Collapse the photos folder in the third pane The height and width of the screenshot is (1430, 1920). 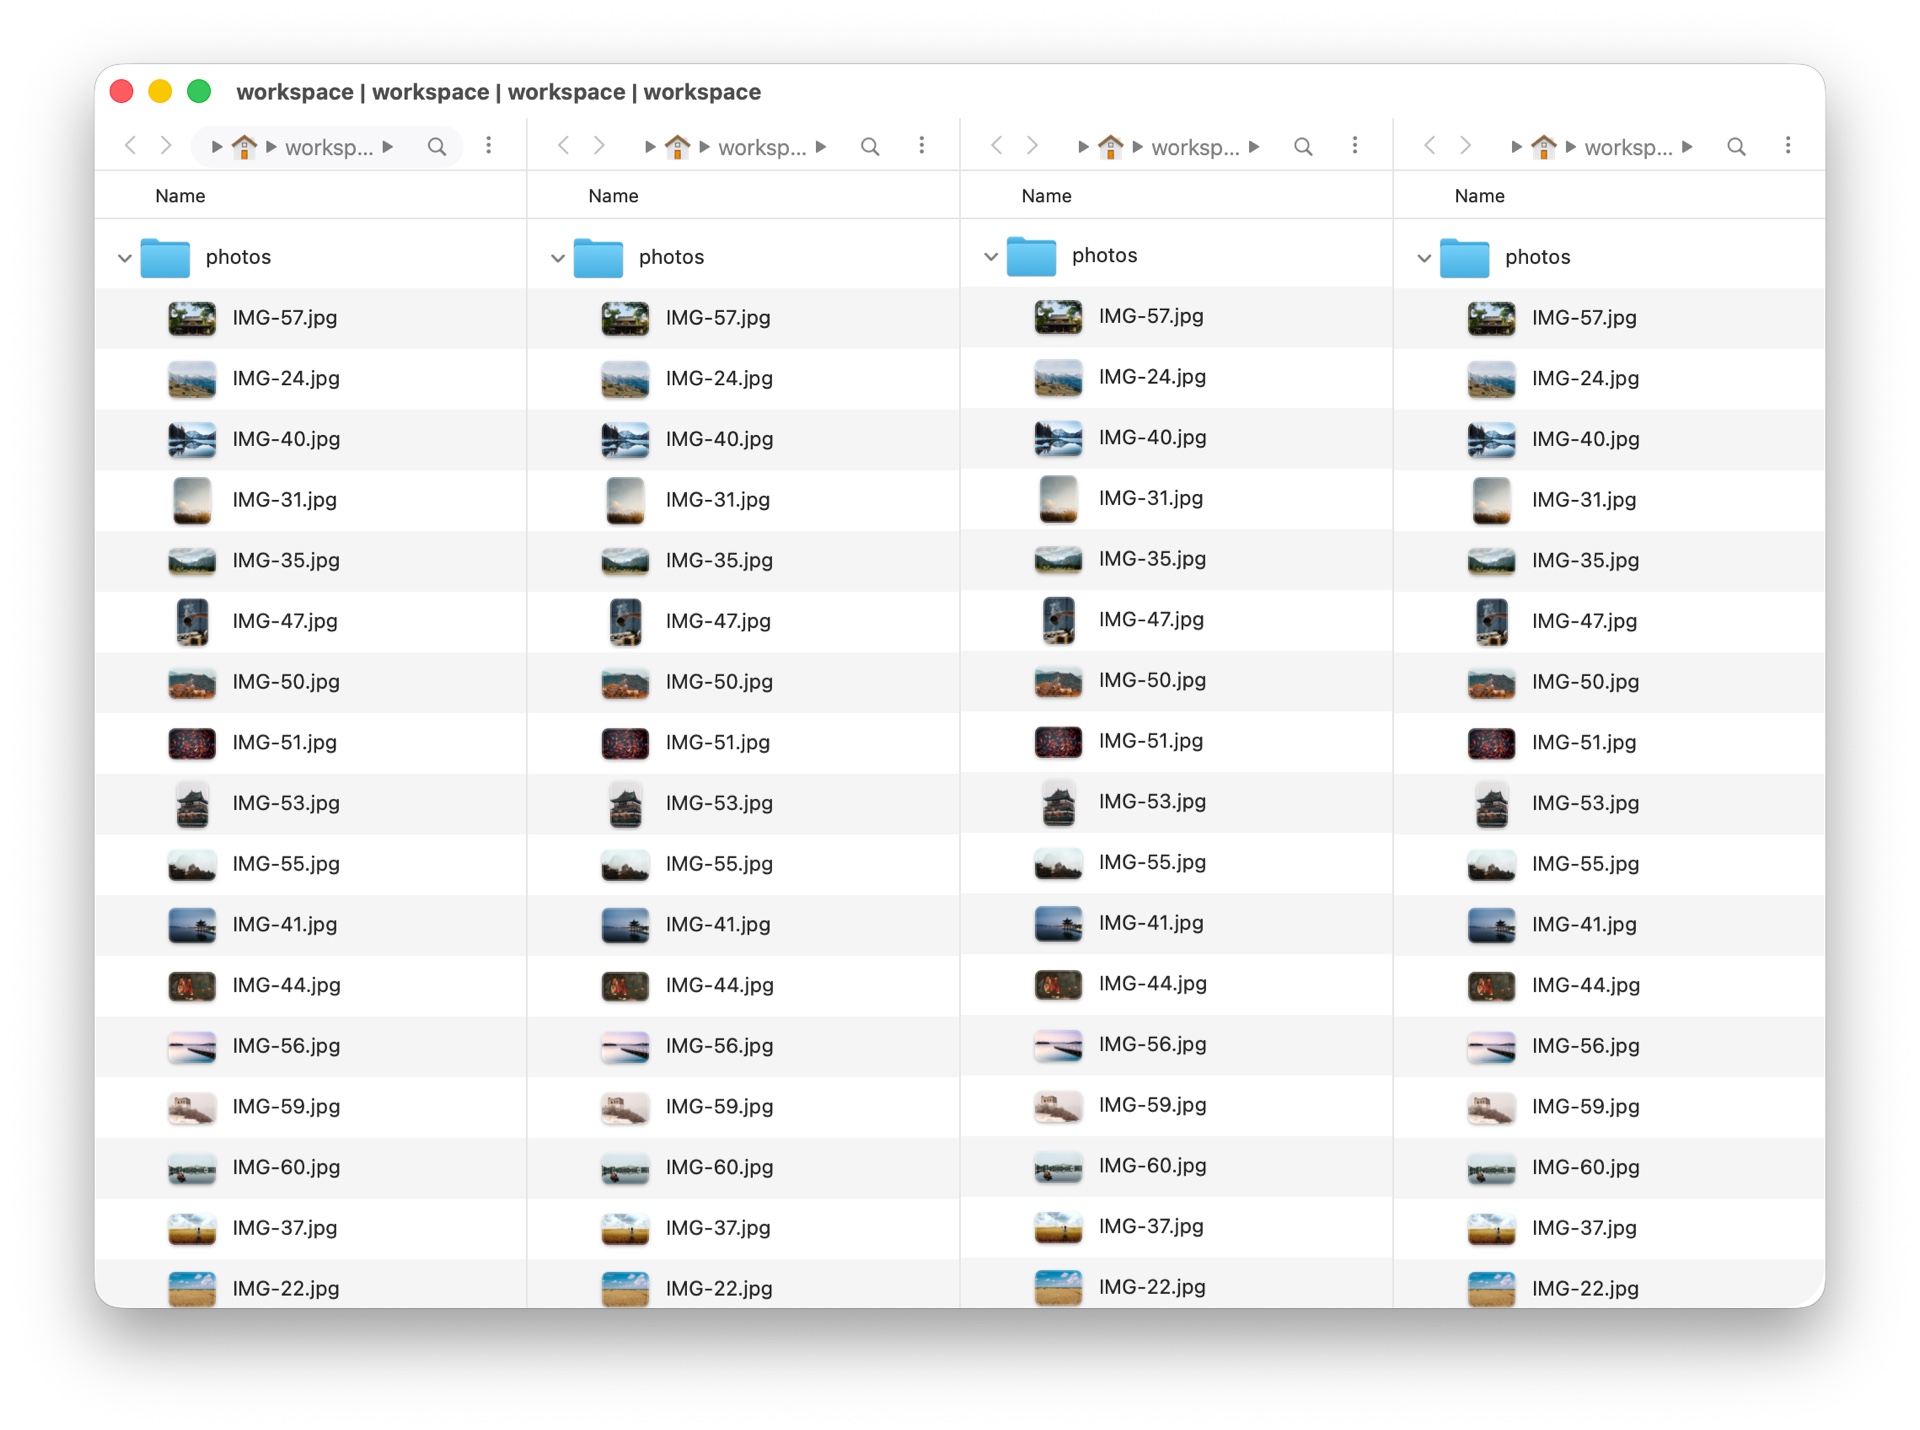click(x=990, y=256)
